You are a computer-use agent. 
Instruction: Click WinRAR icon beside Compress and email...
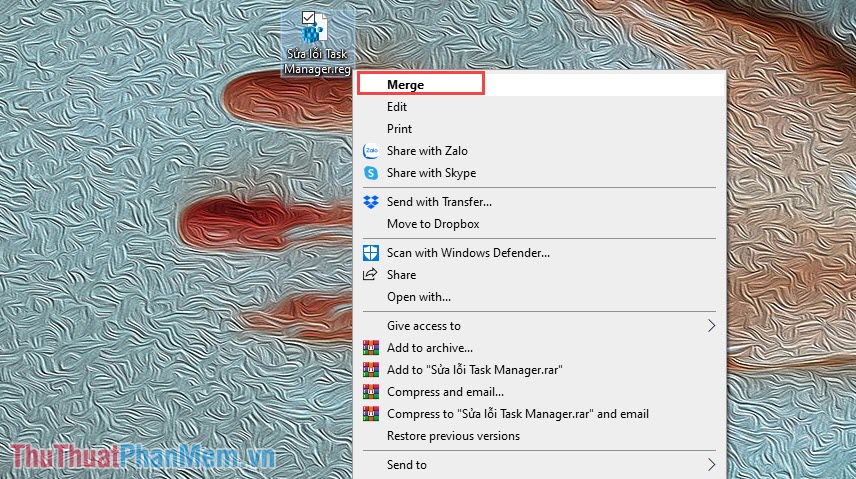[x=371, y=392]
